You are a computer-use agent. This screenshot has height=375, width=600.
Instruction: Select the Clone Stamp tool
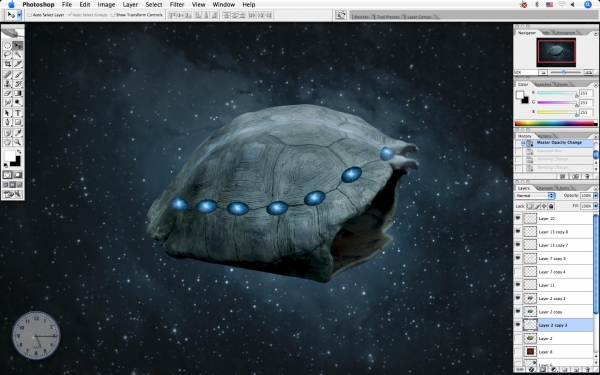coord(7,84)
